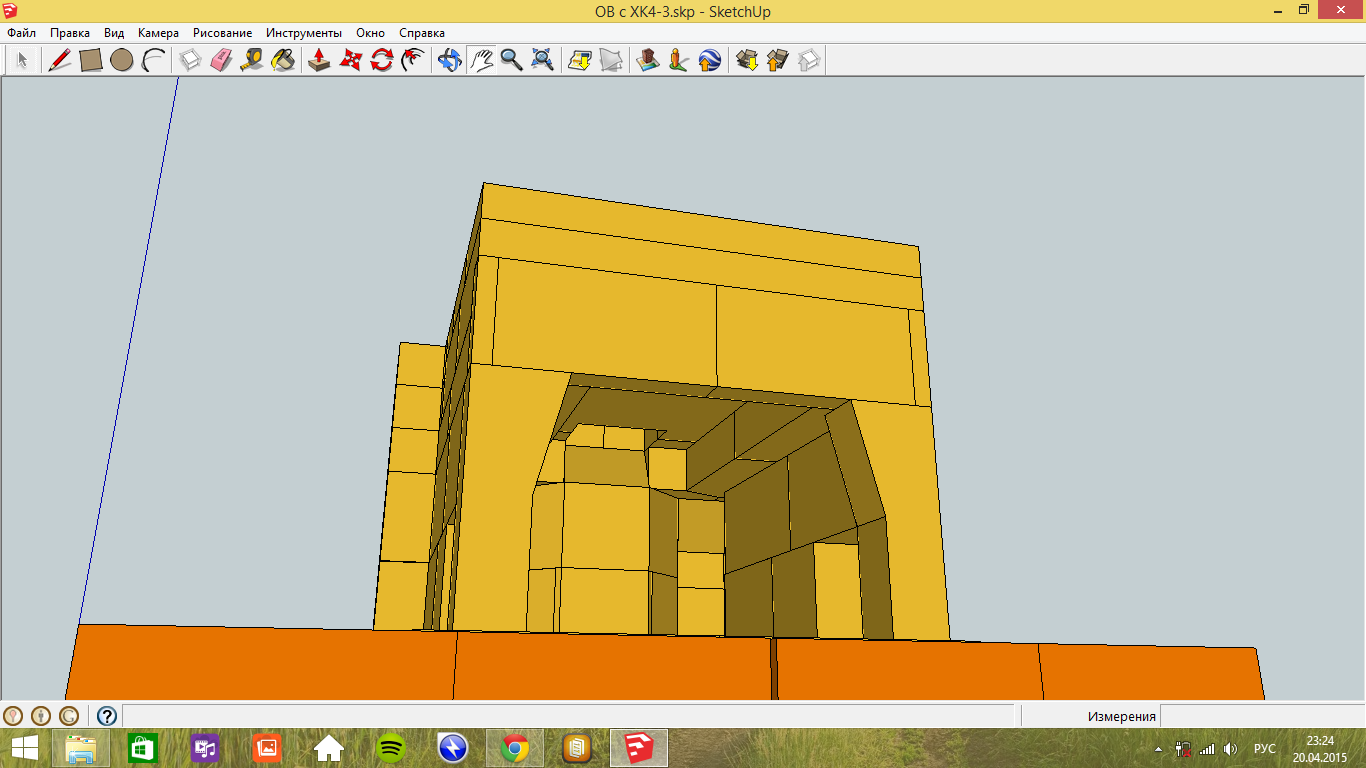Viewport: 1366px width, 768px height.
Task: Pick the Eraser tool
Action: (x=221, y=60)
